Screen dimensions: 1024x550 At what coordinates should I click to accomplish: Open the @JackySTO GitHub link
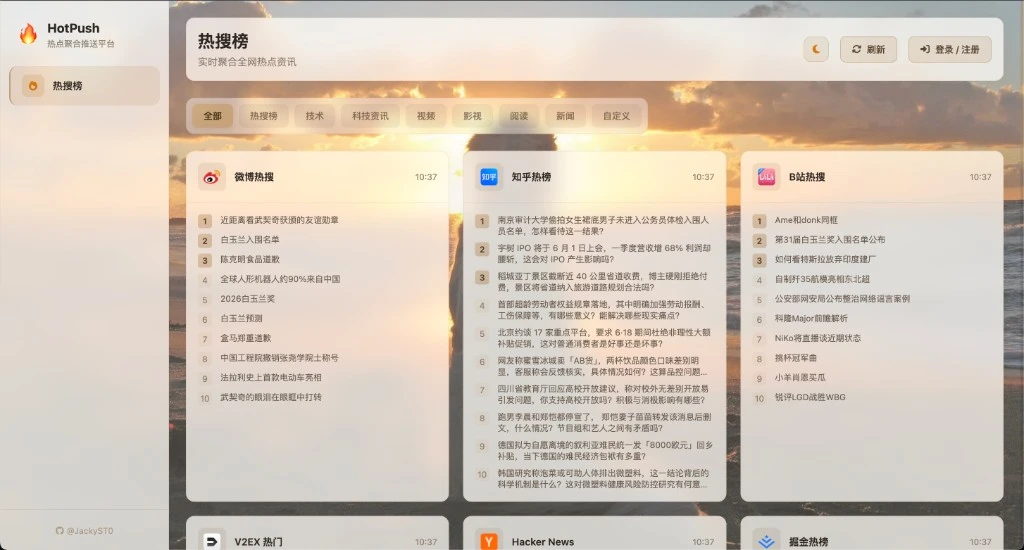pyautogui.click(x=84, y=531)
